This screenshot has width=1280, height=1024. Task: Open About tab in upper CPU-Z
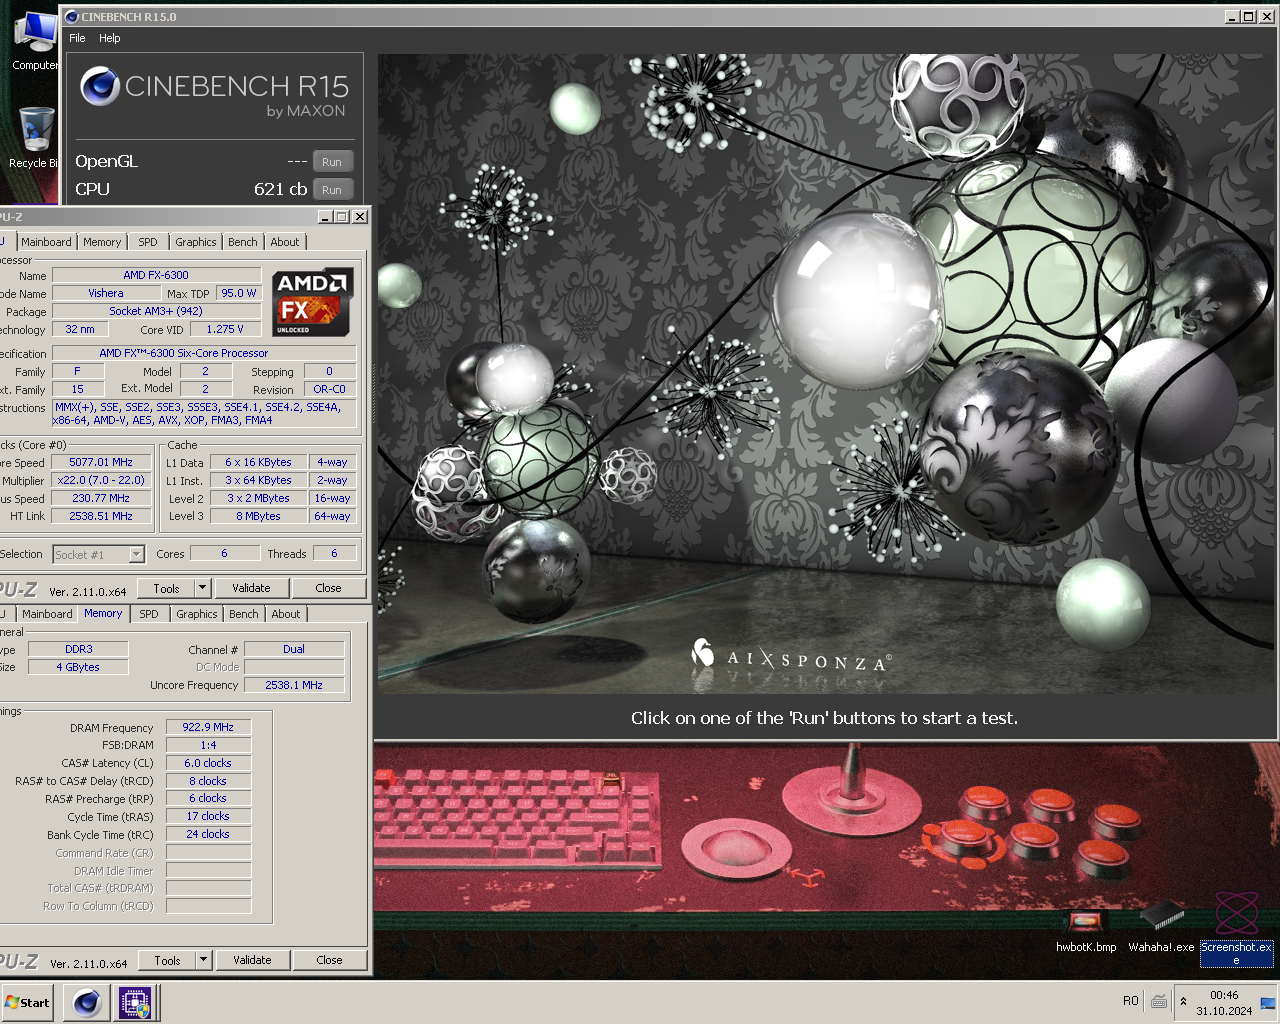pos(285,242)
